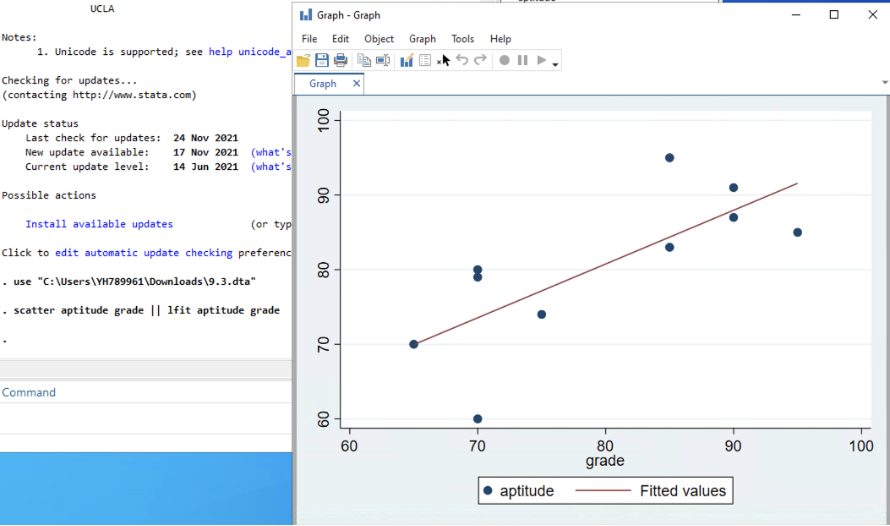Click the play recording icon
The width and height of the screenshot is (890, 526).
541,60
